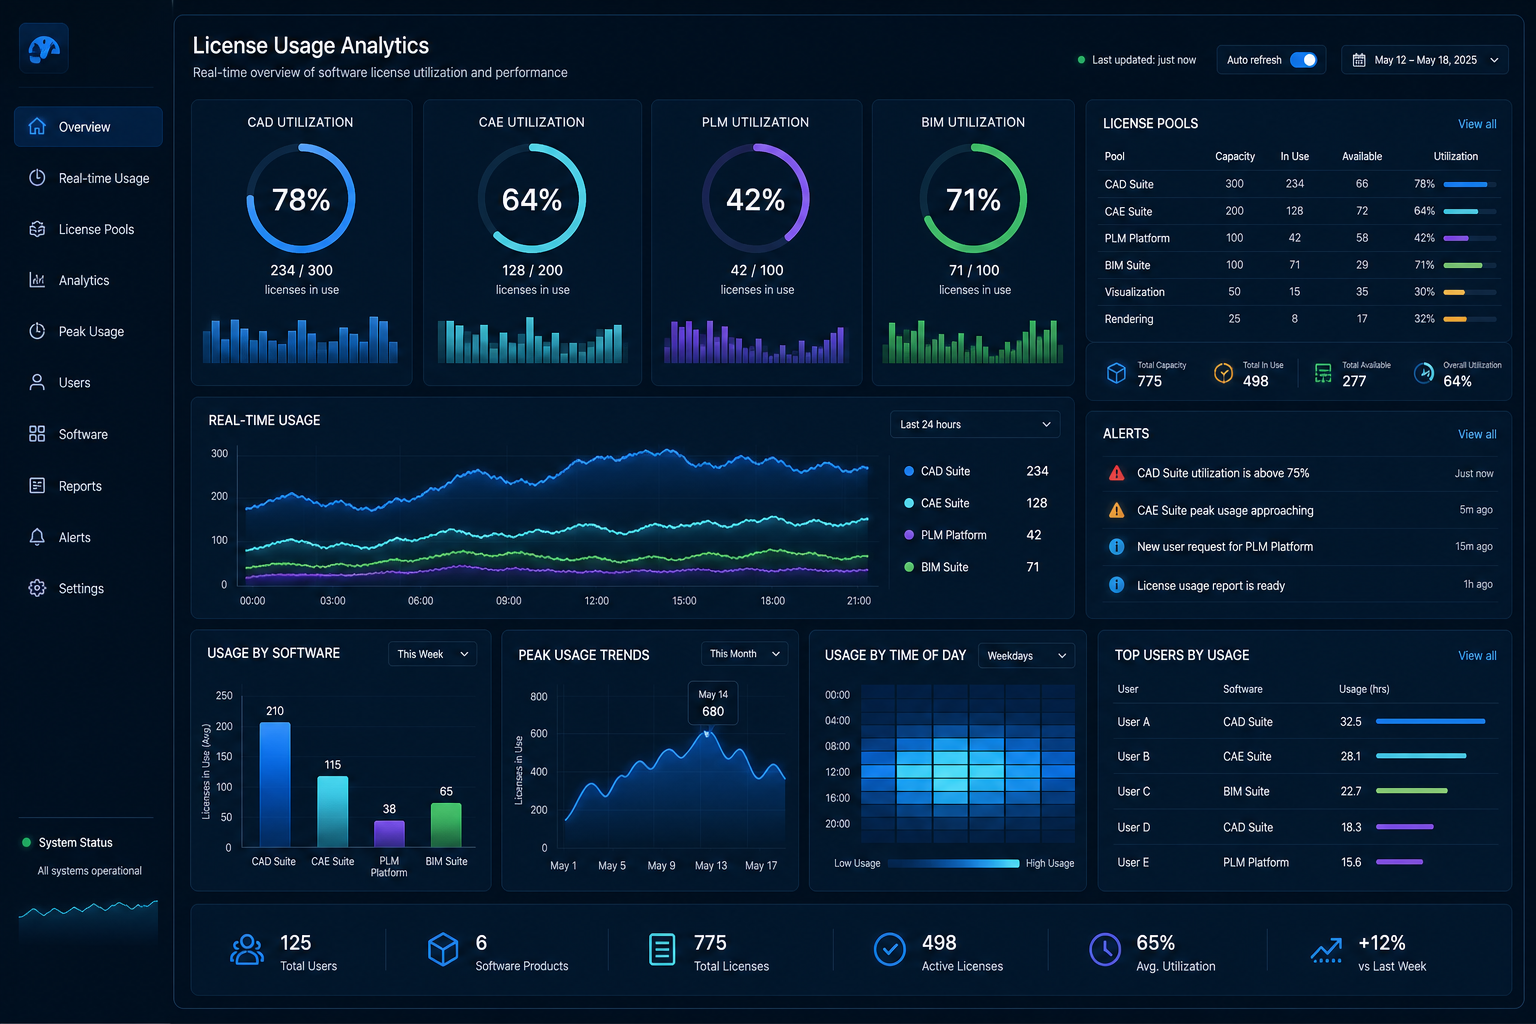The height and width of the screenshot is (1024, 1536).
Task: Toggle the Auto refresh switch
Action: pyautogui.click(x=1303, y=60)
